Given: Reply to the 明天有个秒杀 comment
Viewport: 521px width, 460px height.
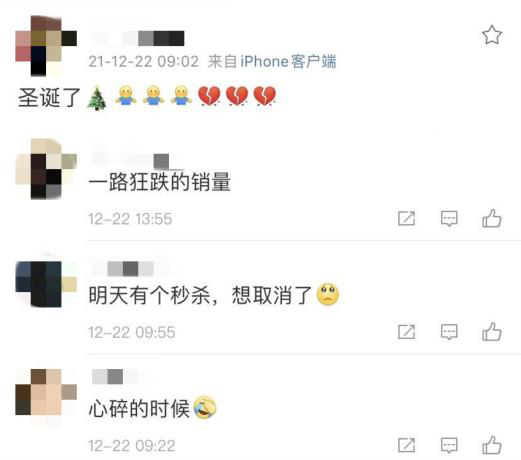Looking at the screenshot, I should (449, 332).
